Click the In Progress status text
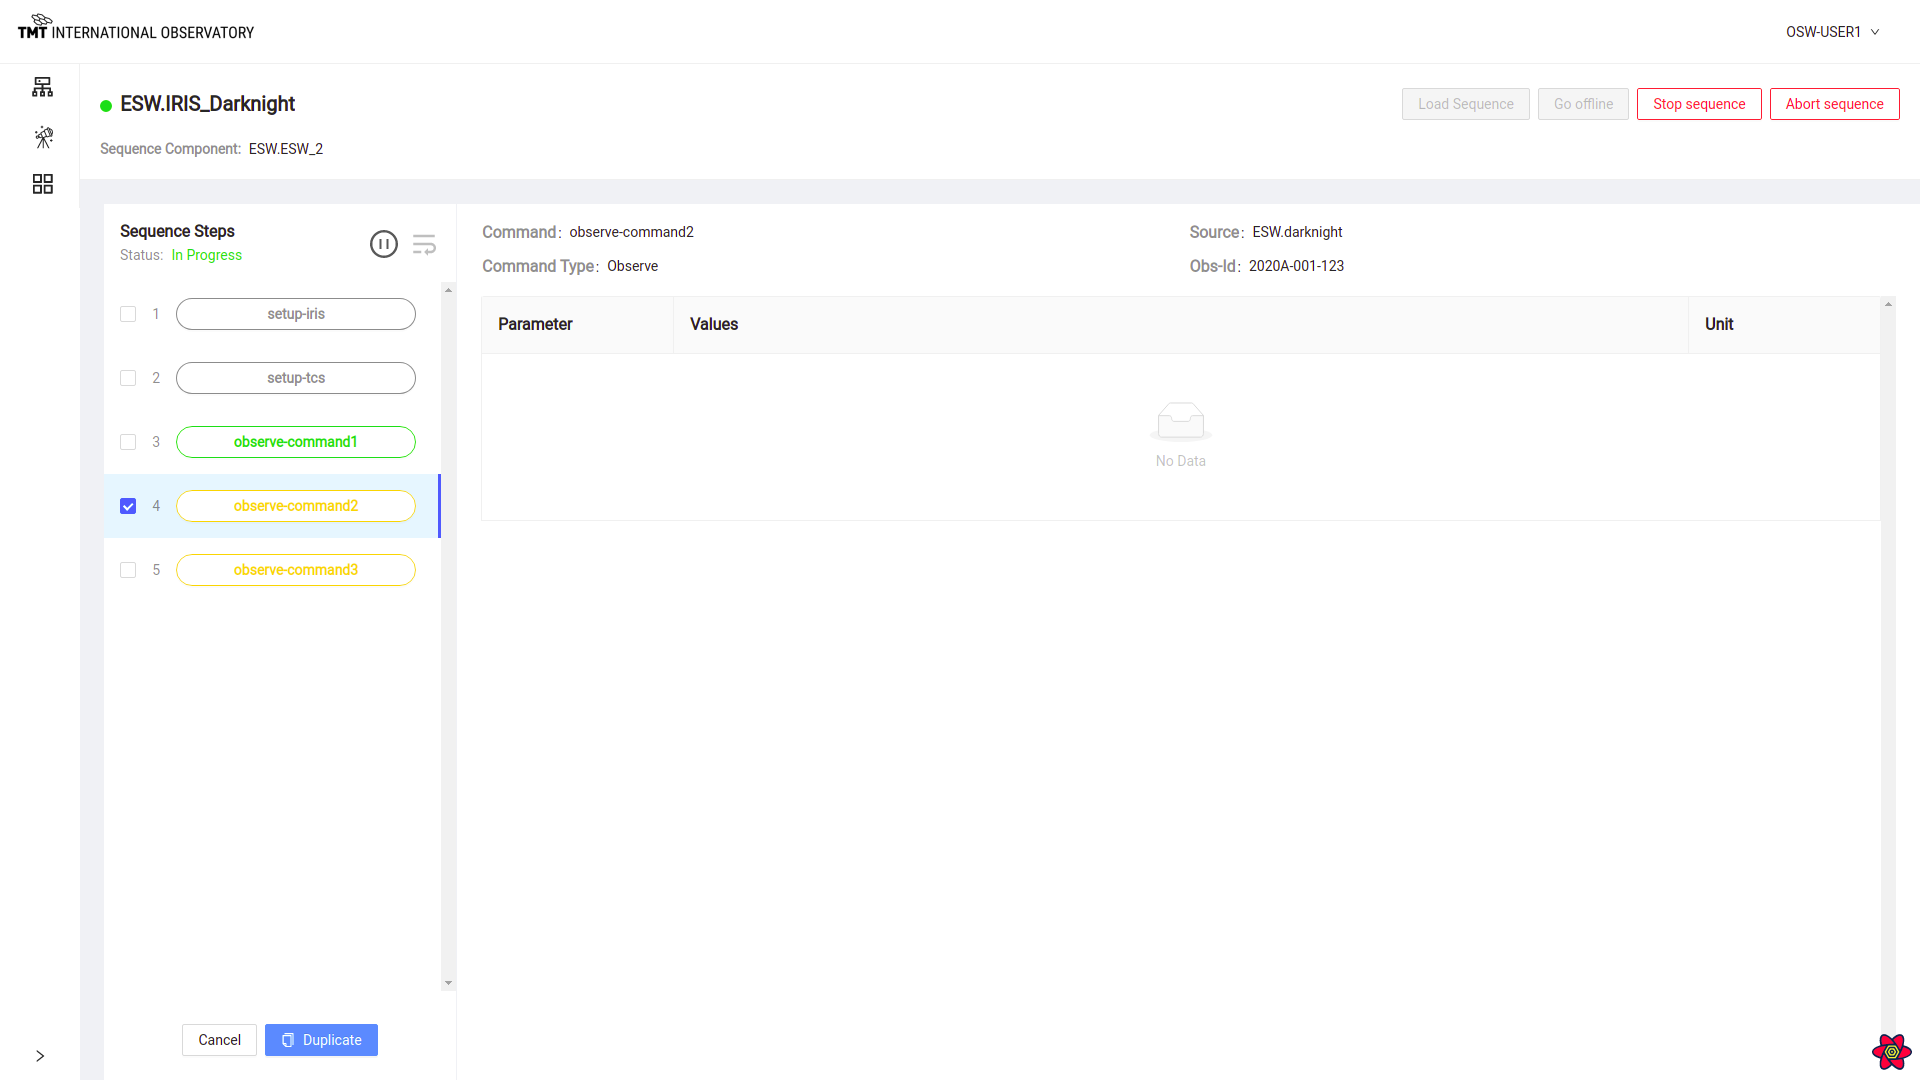Image resolution: width=1920 pixels, height=1080 pixels. (x=207, y=255)
